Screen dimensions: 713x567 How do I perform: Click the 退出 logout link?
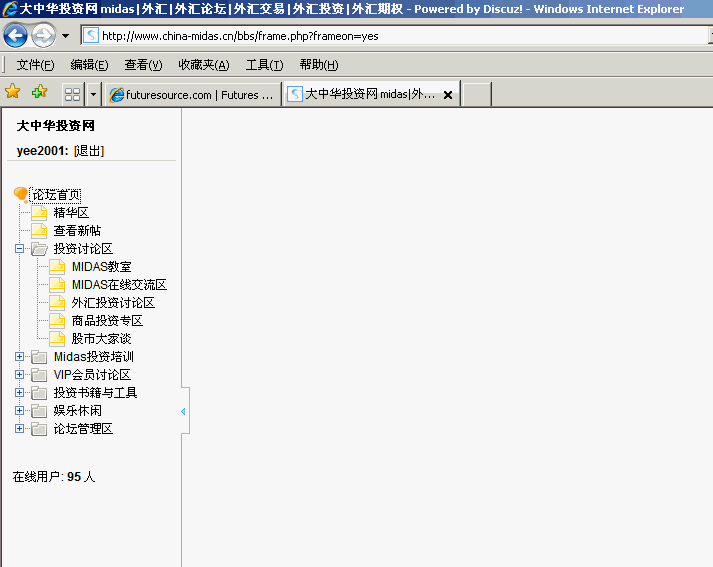(x=89, y=151)
